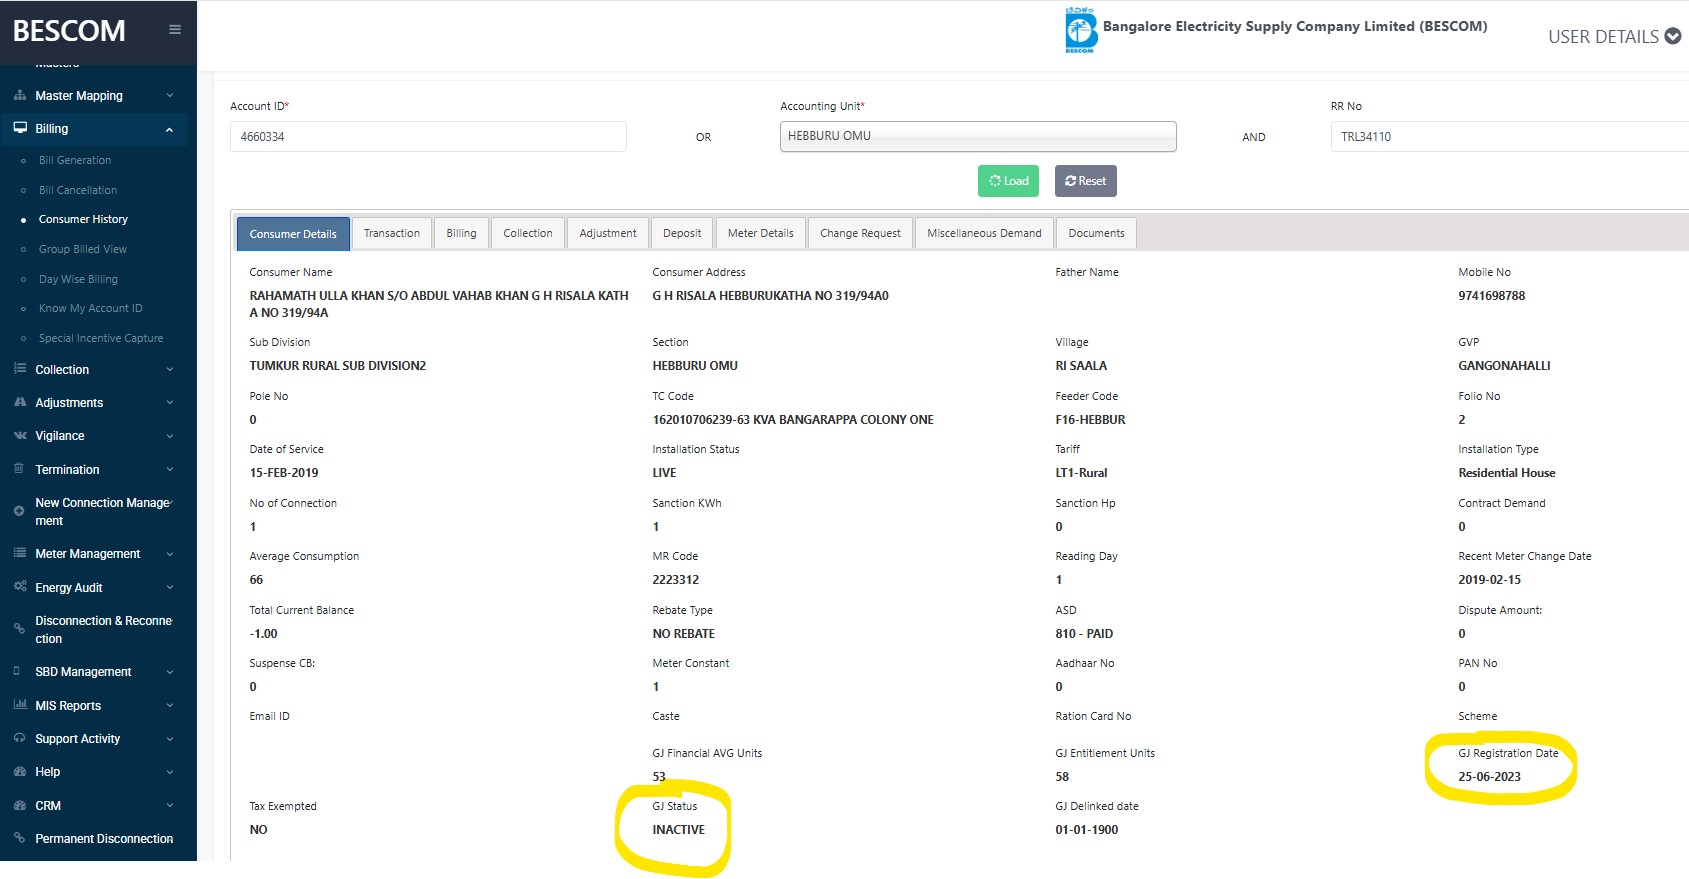The width and height of the screenshot is (1689, 879).
Task: Click the BESCOM company logo in header
Action: click(1081, 30)
